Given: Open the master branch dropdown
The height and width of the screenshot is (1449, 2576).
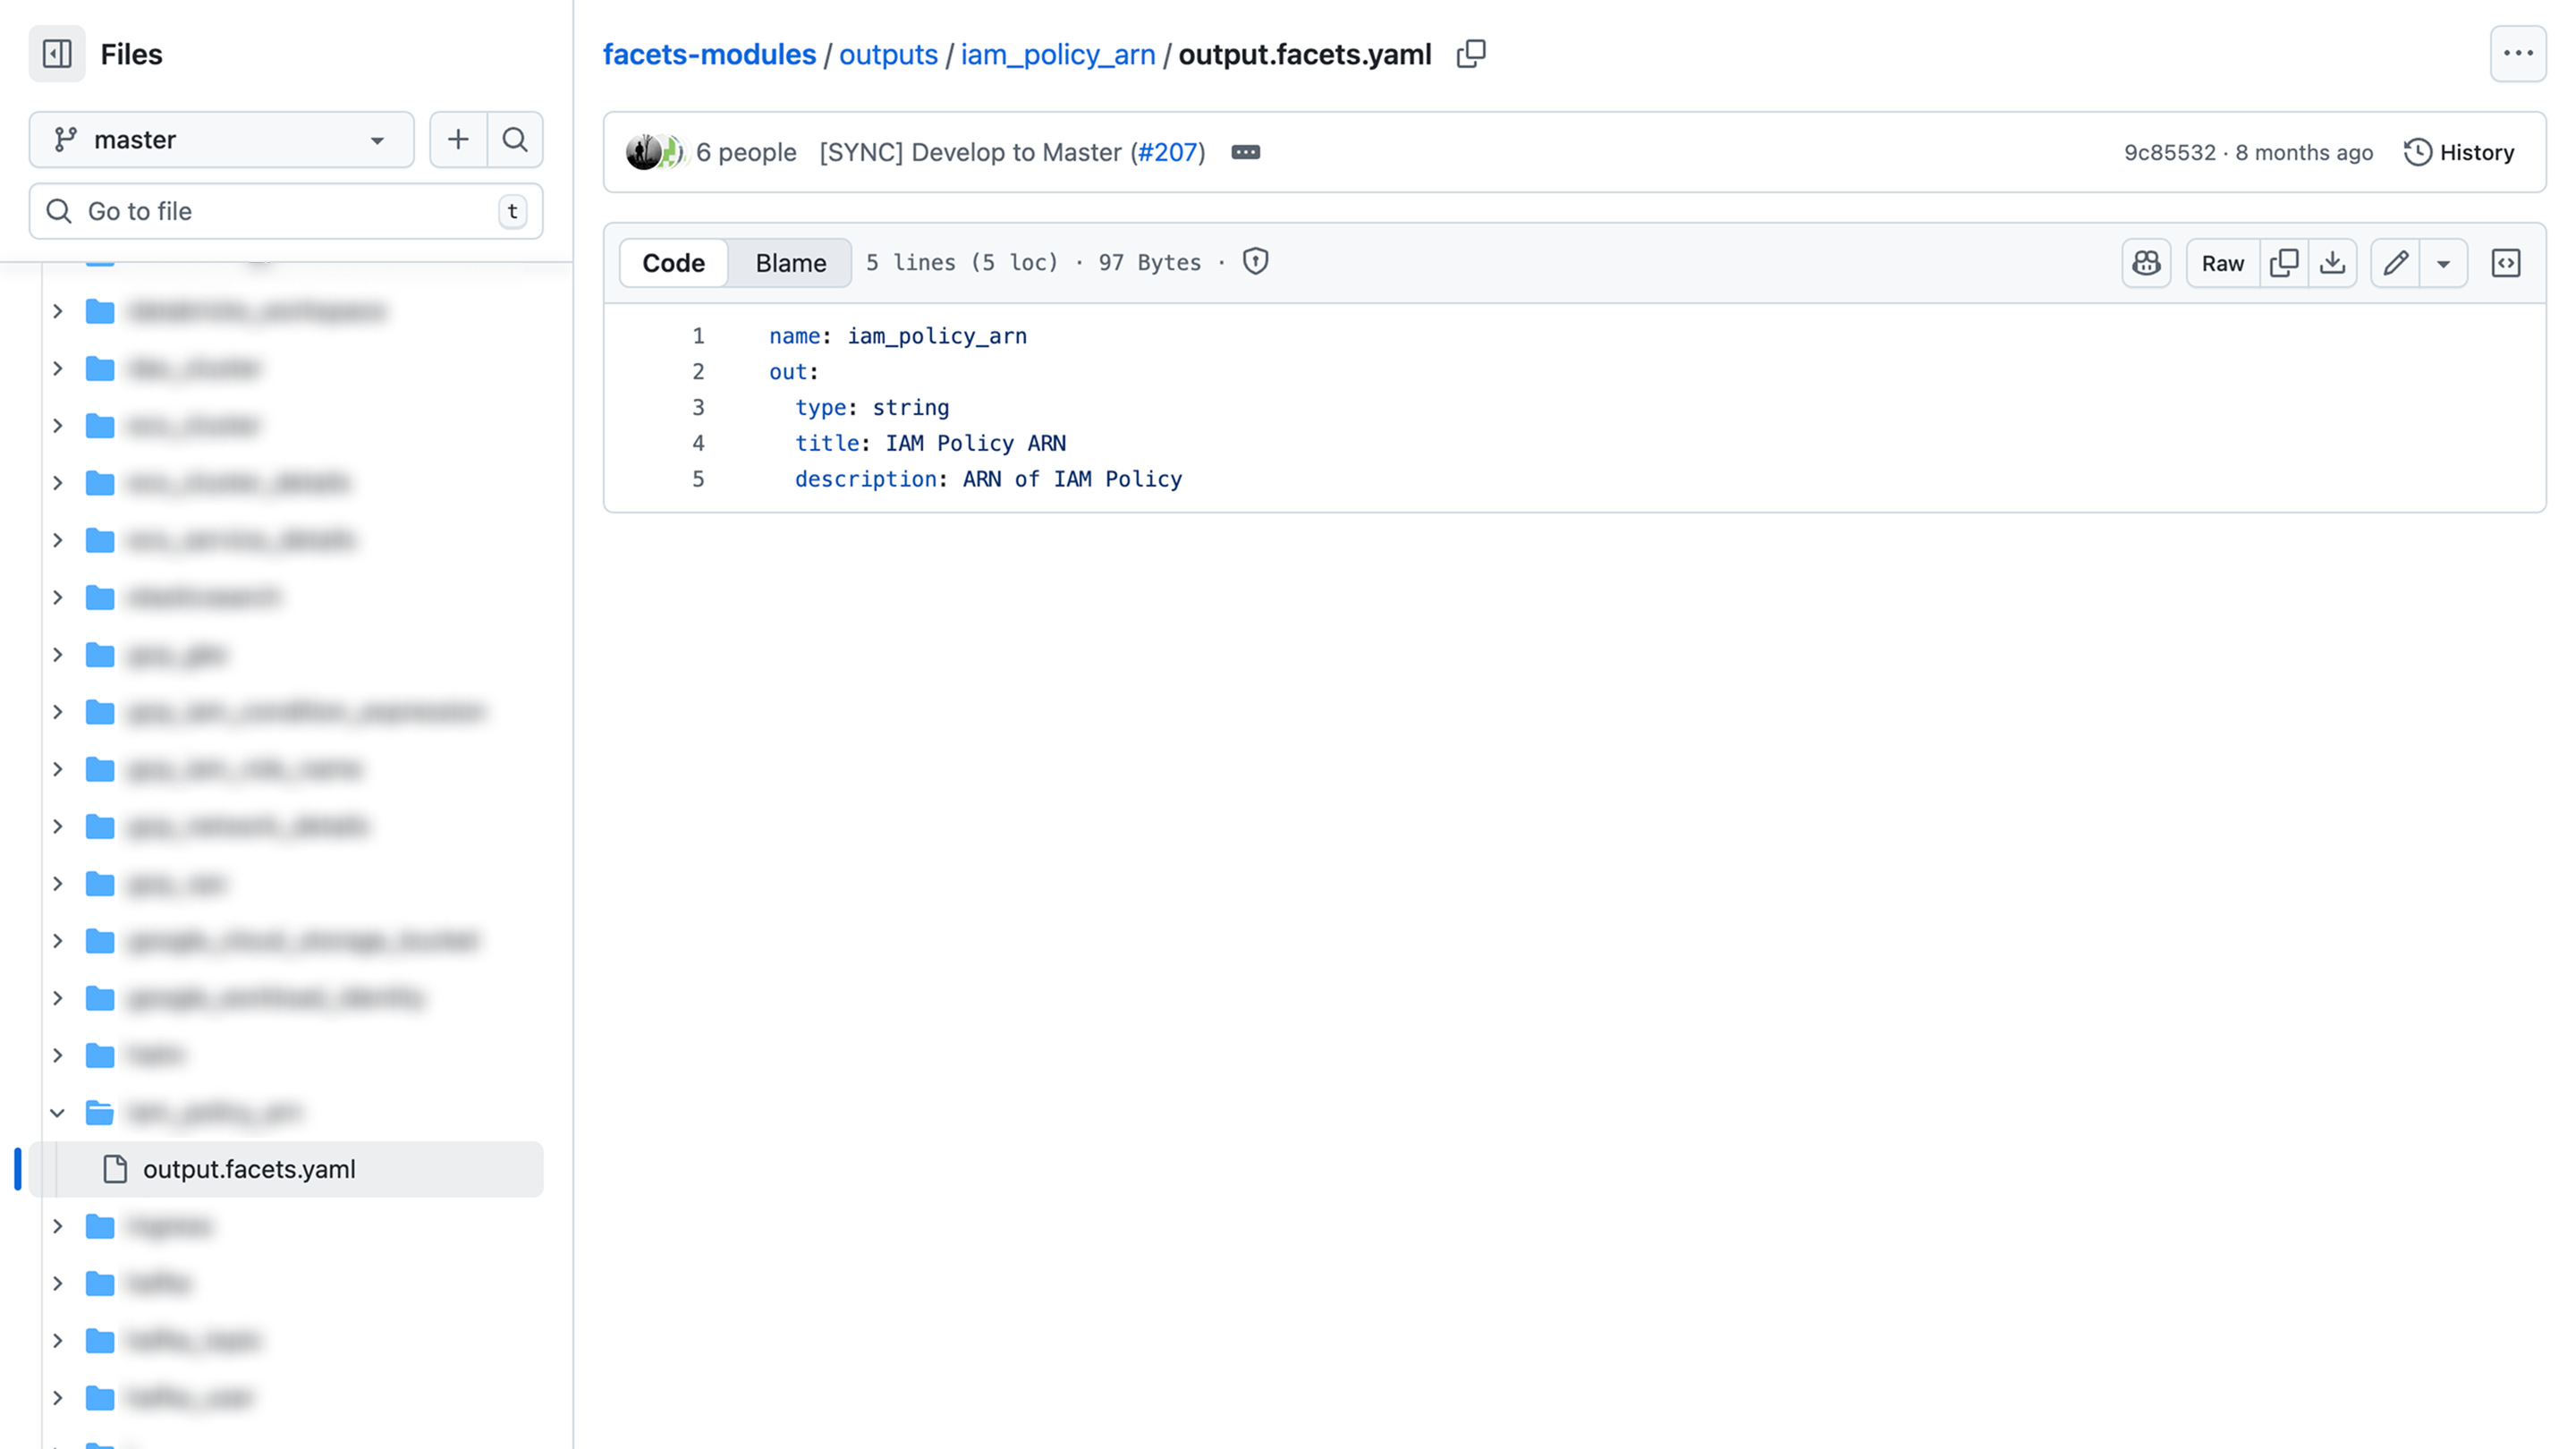Looking at the screenshot, I should (221, 139).
